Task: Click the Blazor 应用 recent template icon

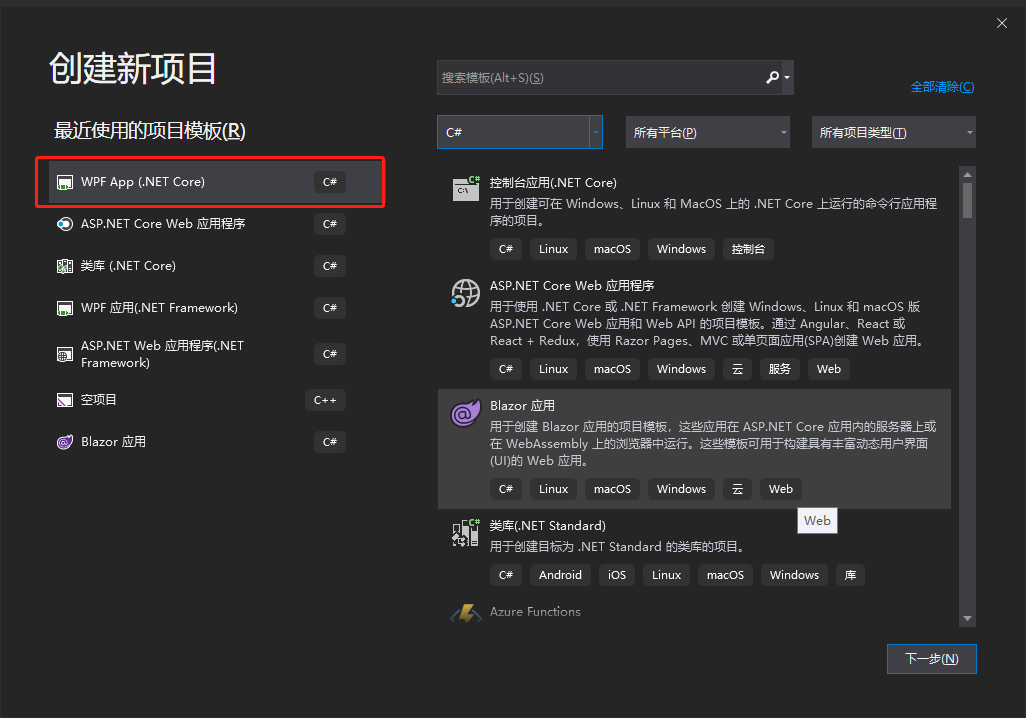Action: (x=65, y=442)
